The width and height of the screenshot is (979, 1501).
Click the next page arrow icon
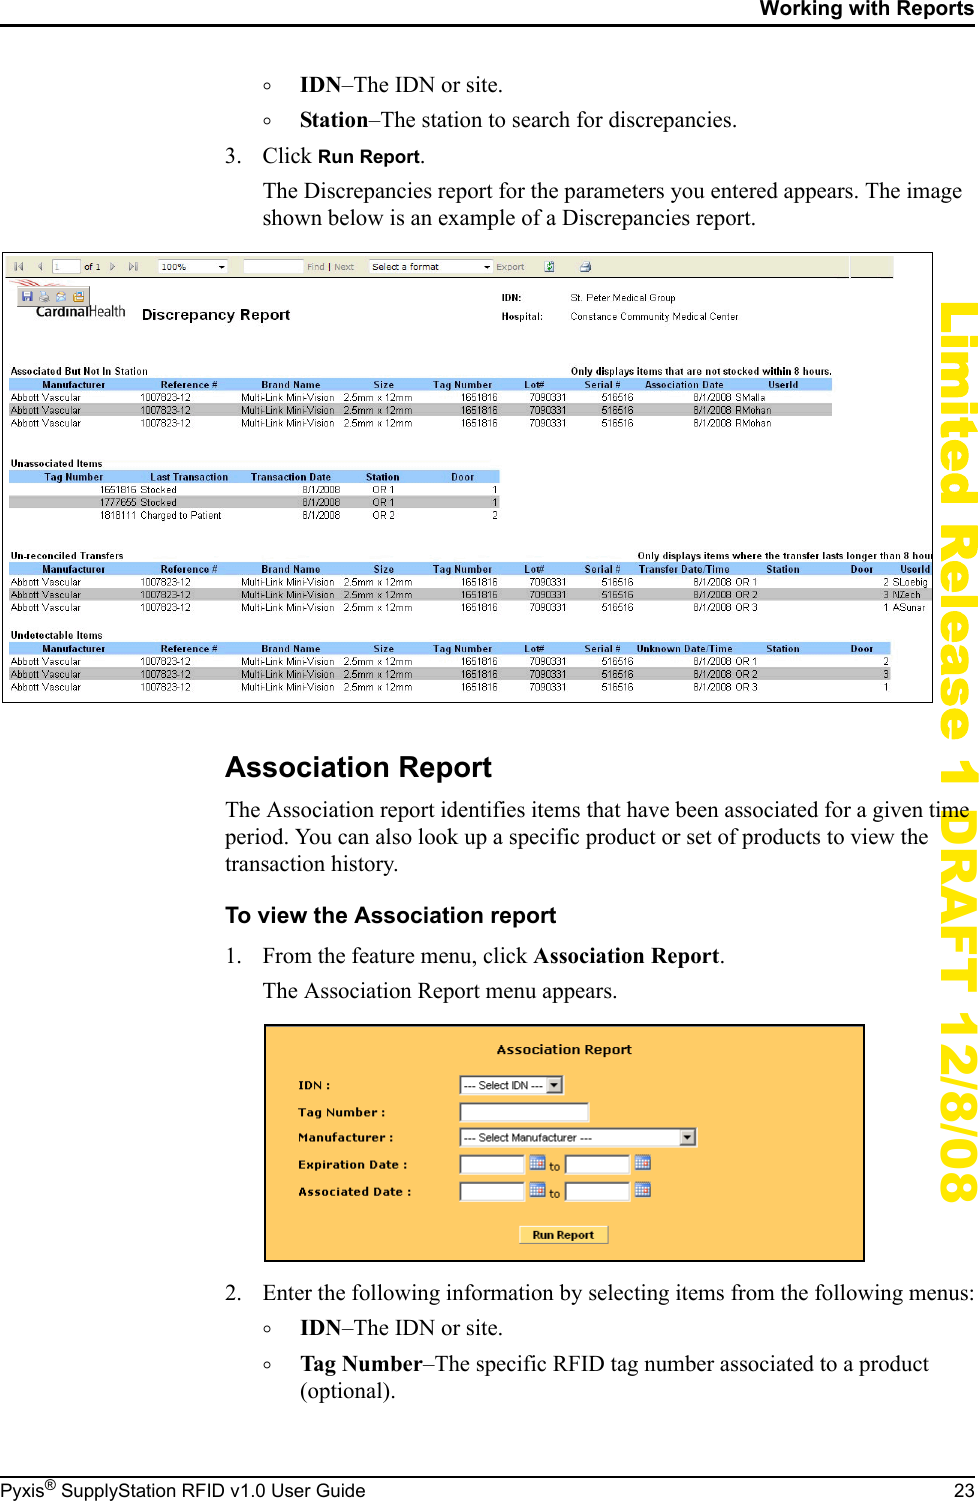[x=113, y=266]
